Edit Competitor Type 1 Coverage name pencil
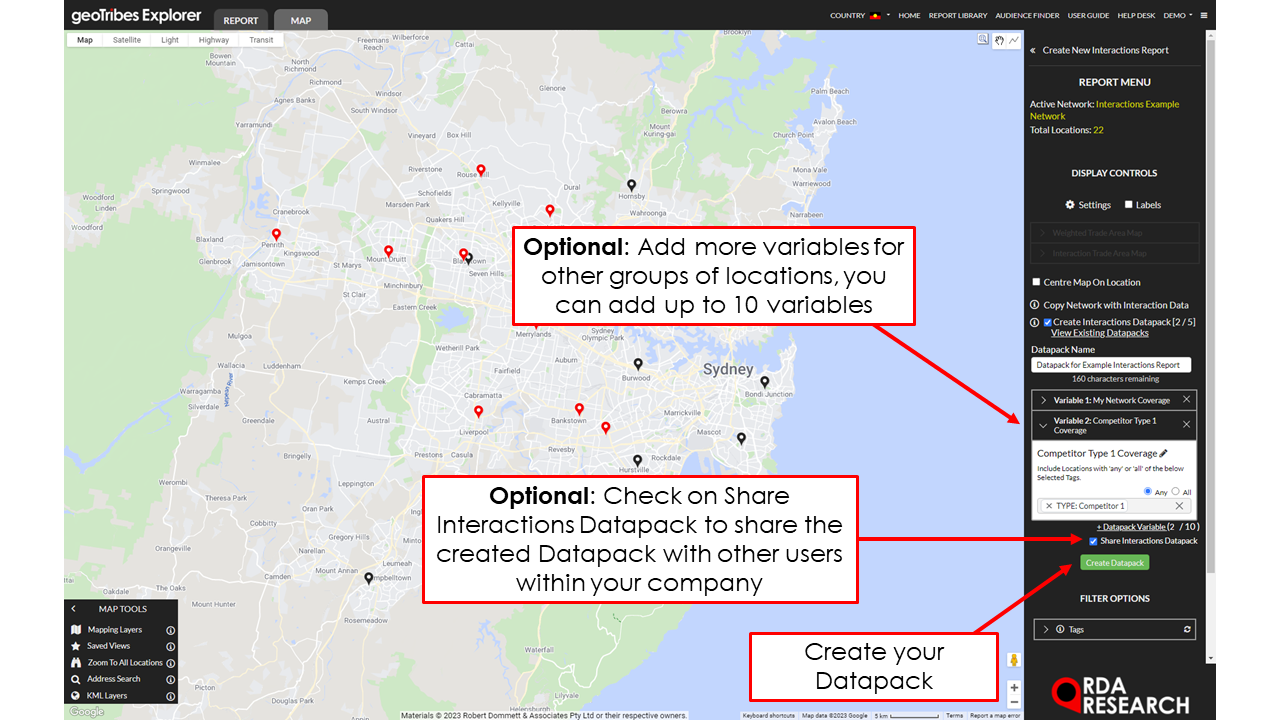This screenshot has width=1280, height=720. pyautogui.click(x=1163, y=453)
